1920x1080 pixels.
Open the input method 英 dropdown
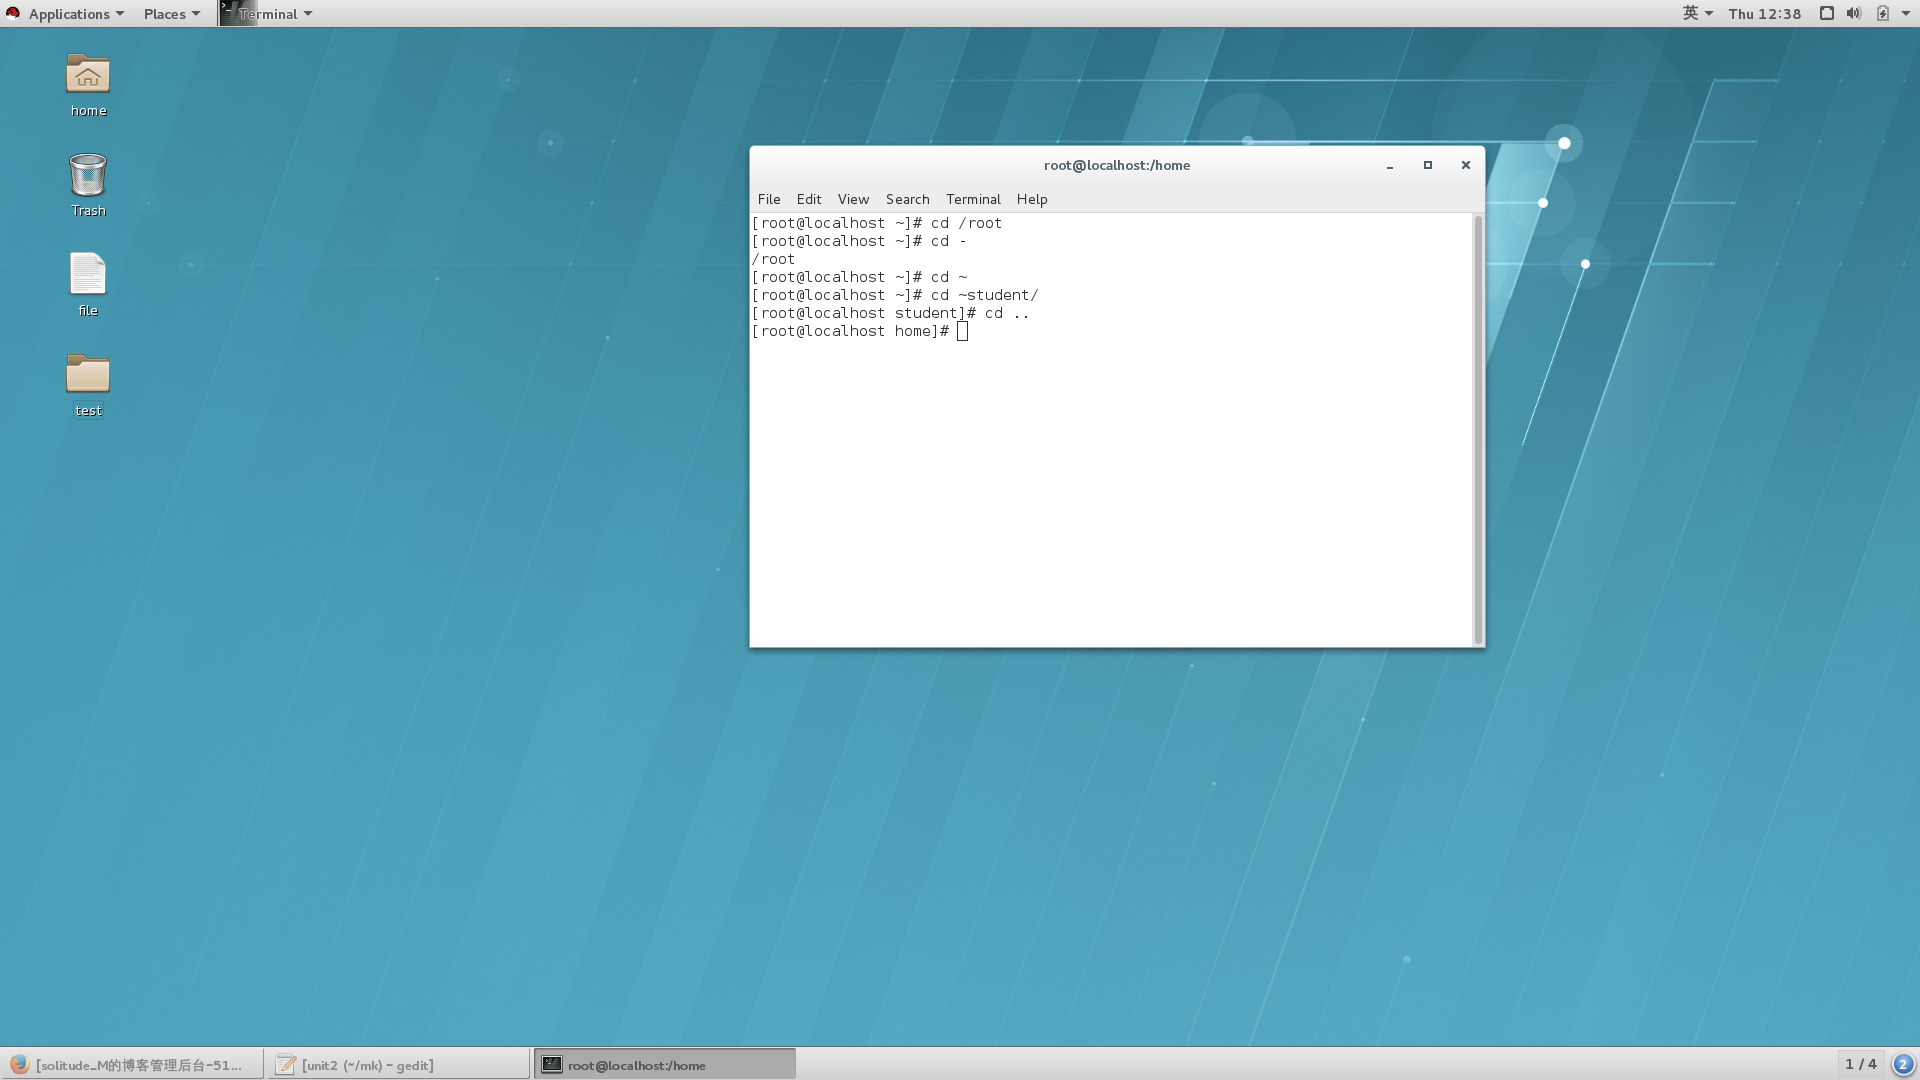click(x=1698, y=13)
